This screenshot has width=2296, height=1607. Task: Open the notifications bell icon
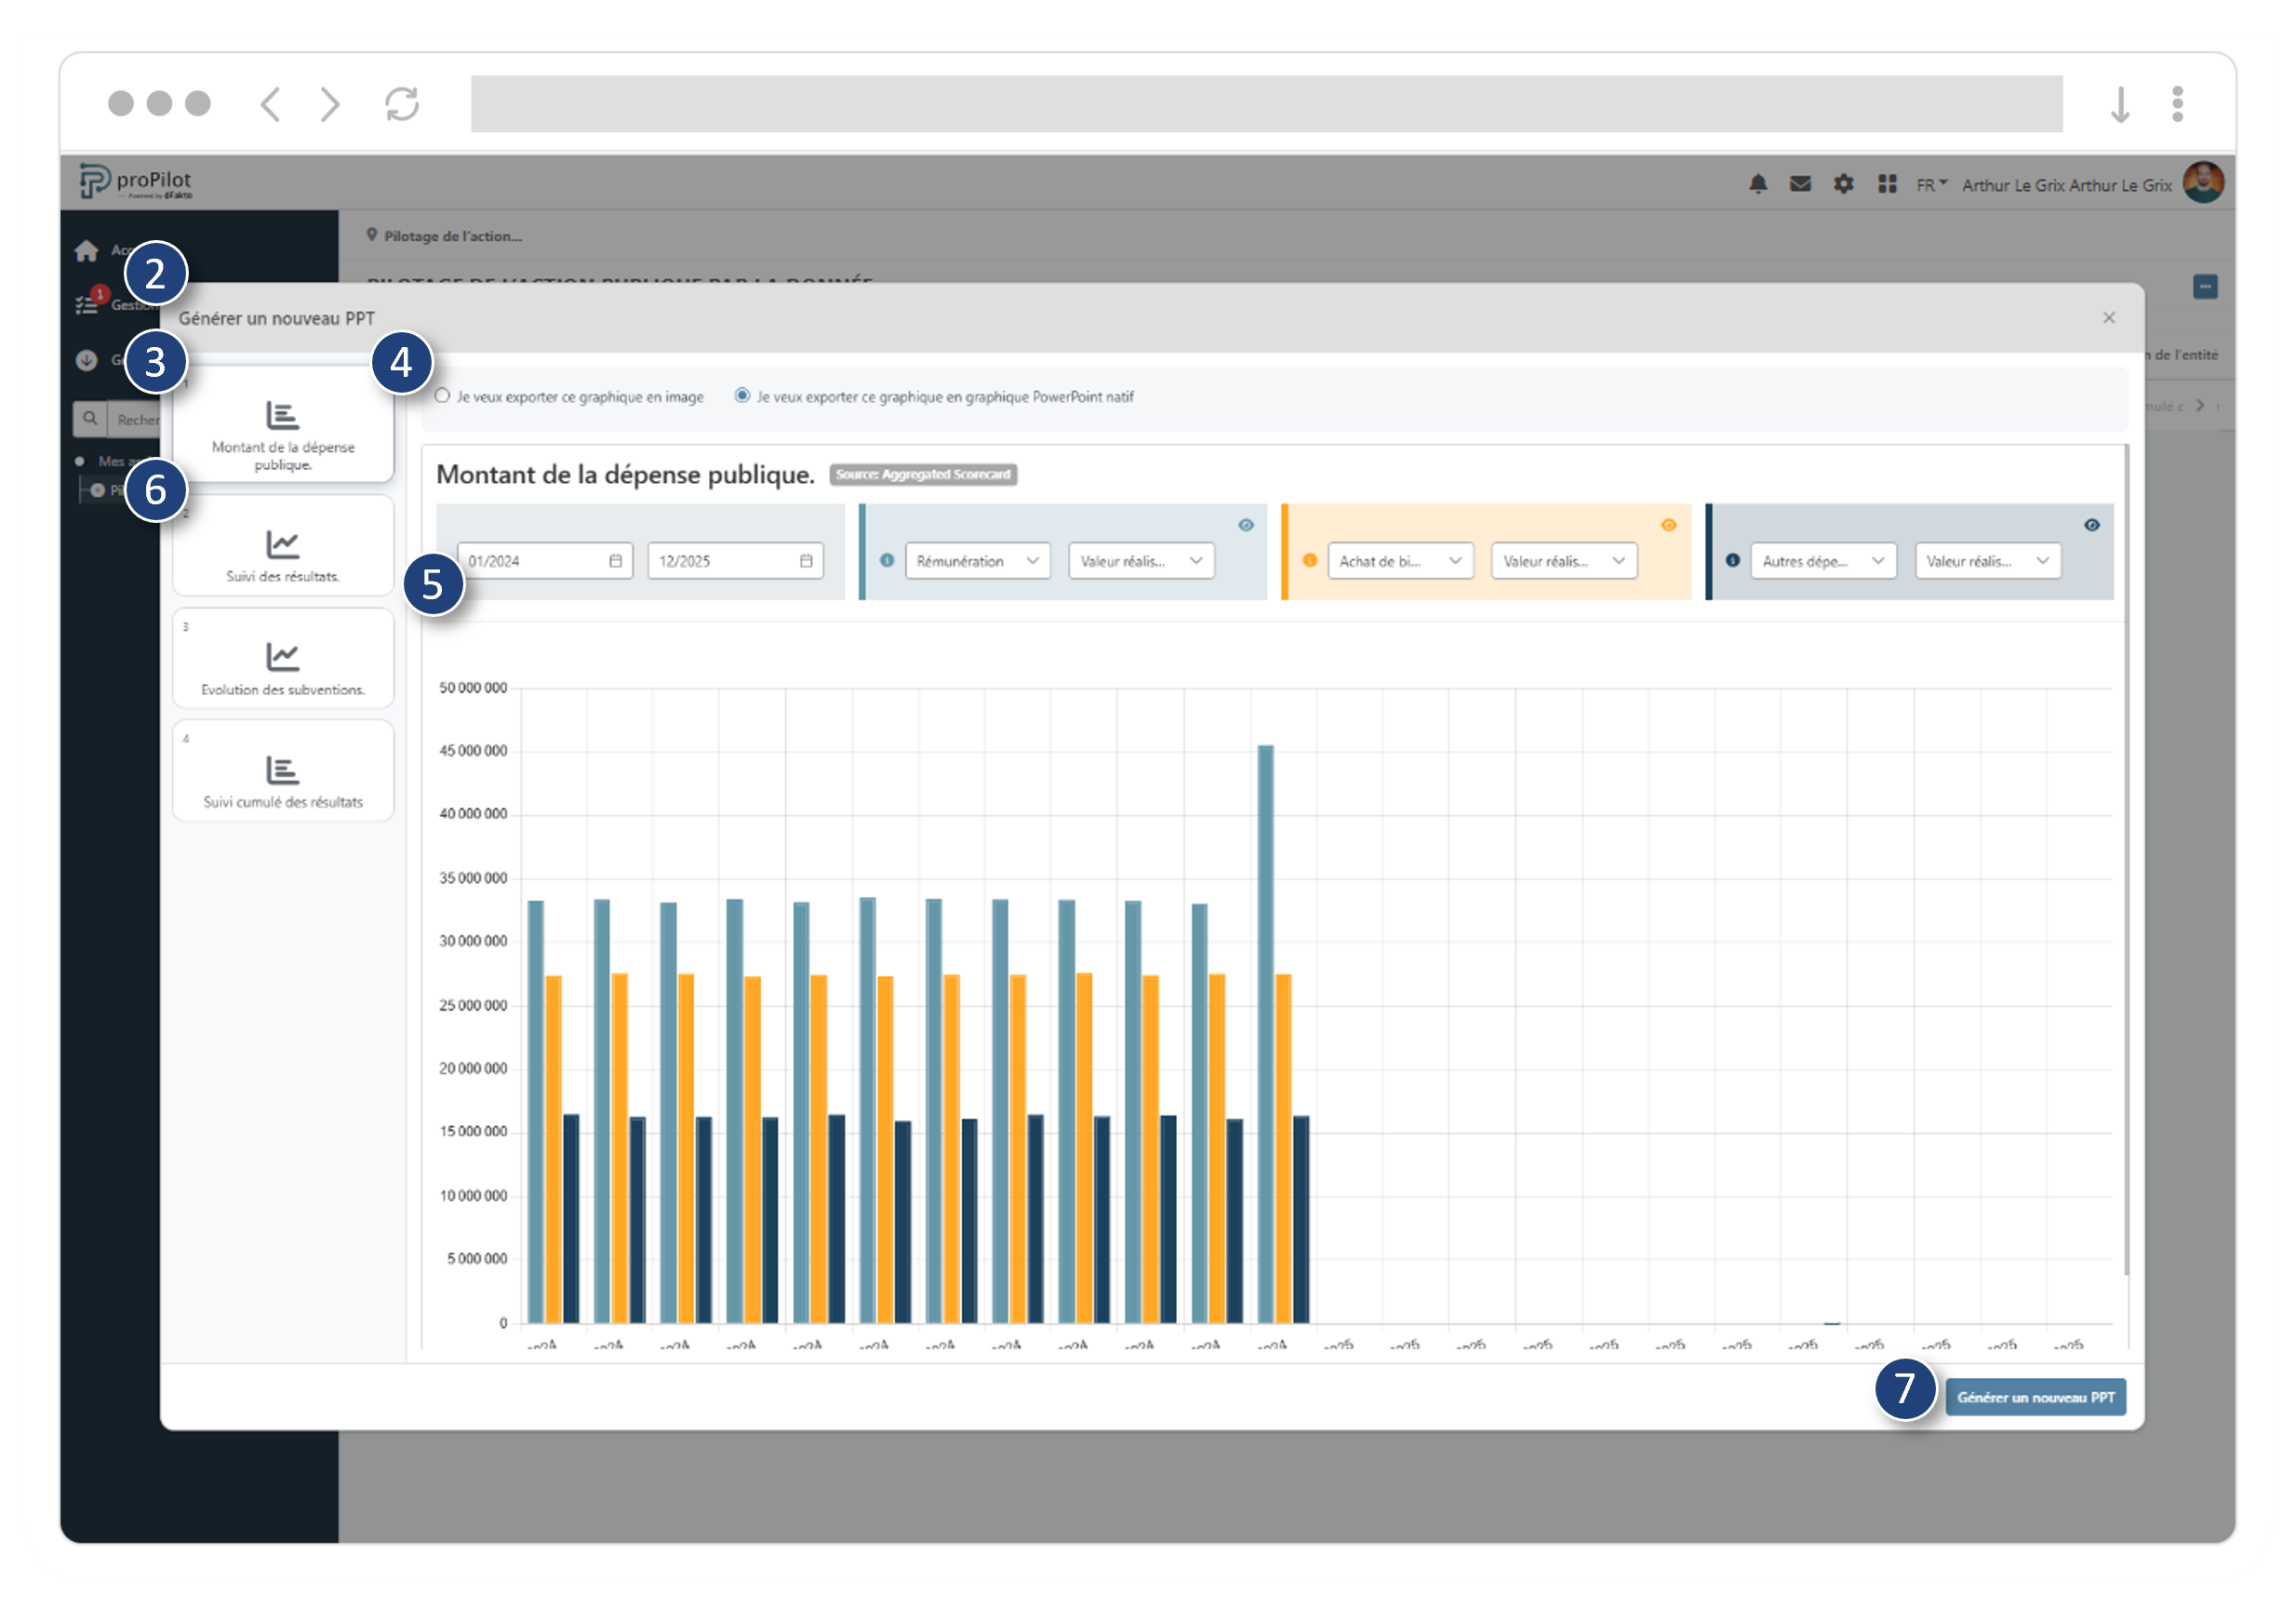(x=1757, y=184)
